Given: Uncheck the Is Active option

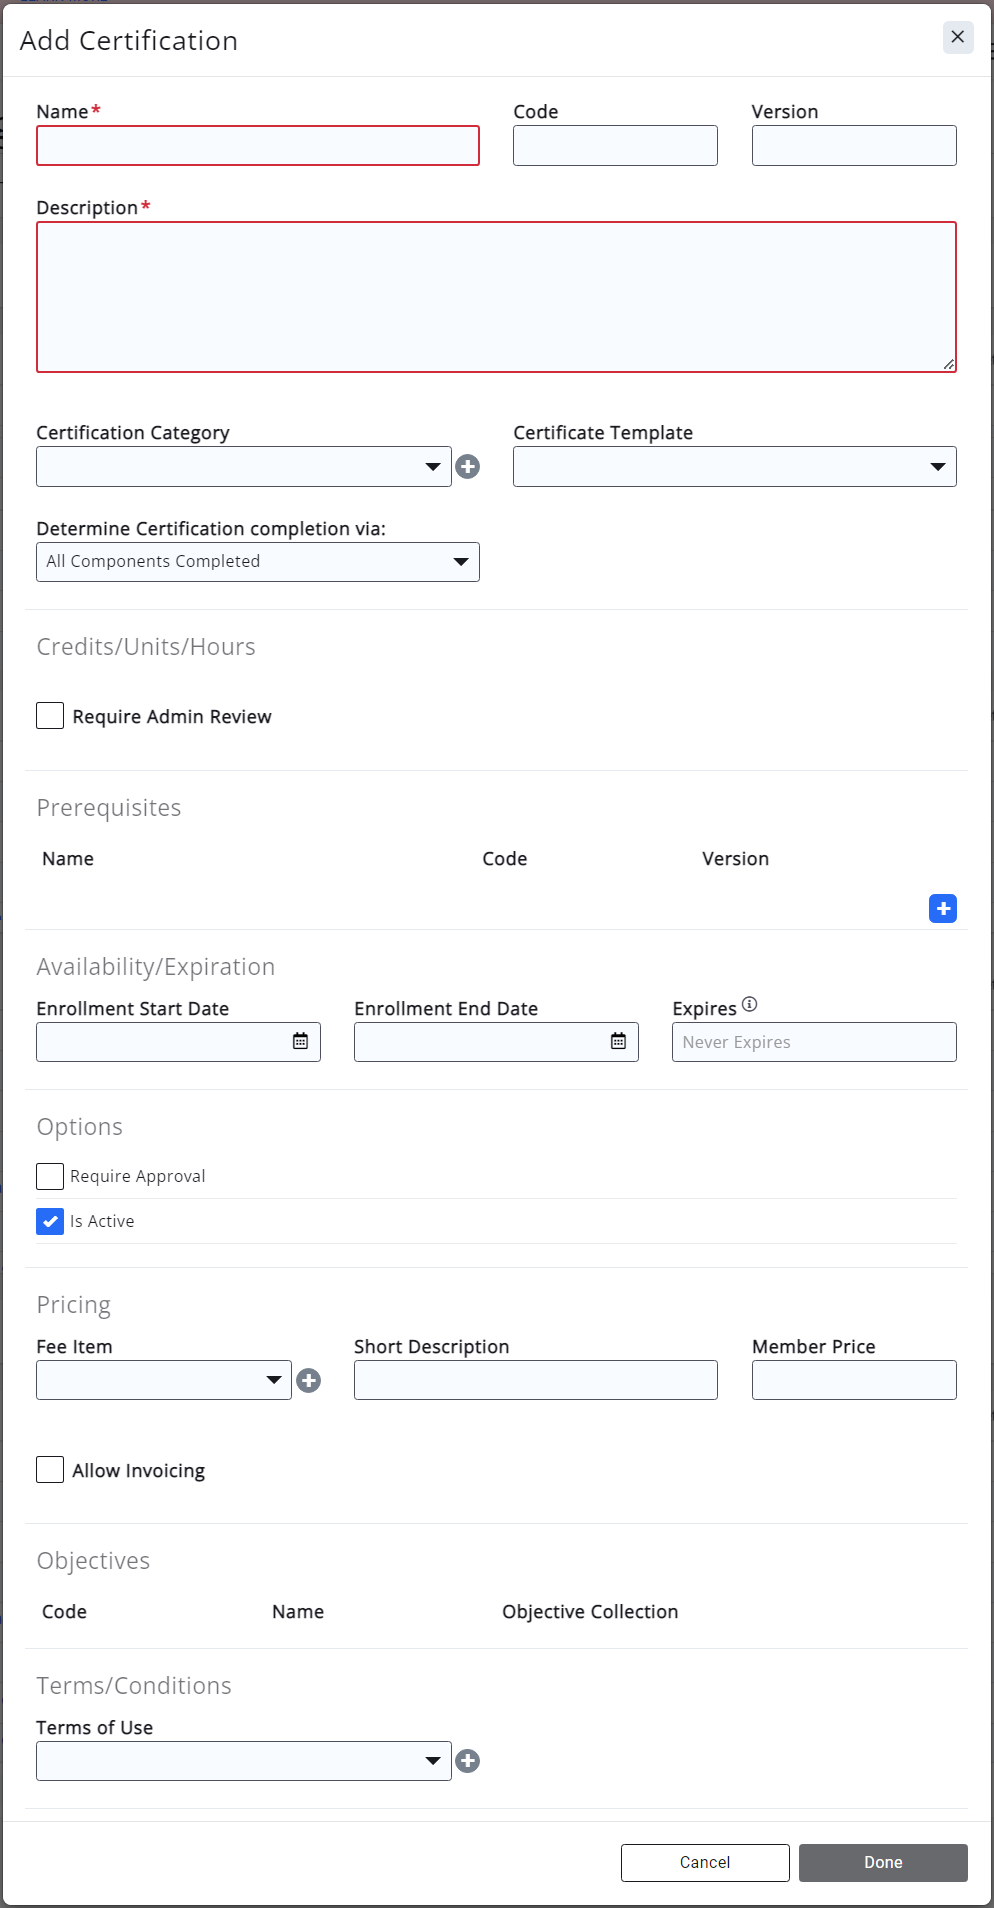Looking at the screenshot, I should pyautogui.click(x=50, y=1221).
